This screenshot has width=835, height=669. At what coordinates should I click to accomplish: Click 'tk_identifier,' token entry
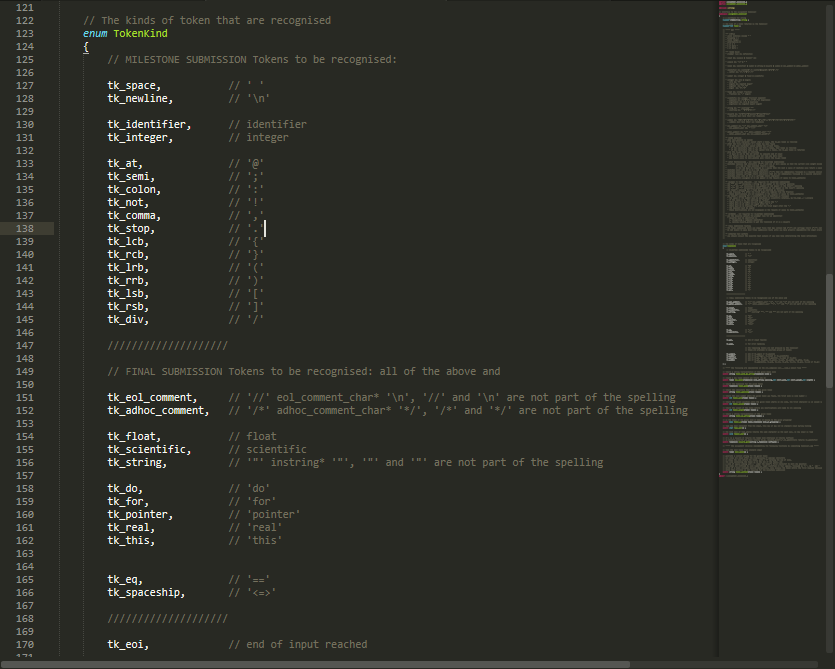click(x=149, y=125)
